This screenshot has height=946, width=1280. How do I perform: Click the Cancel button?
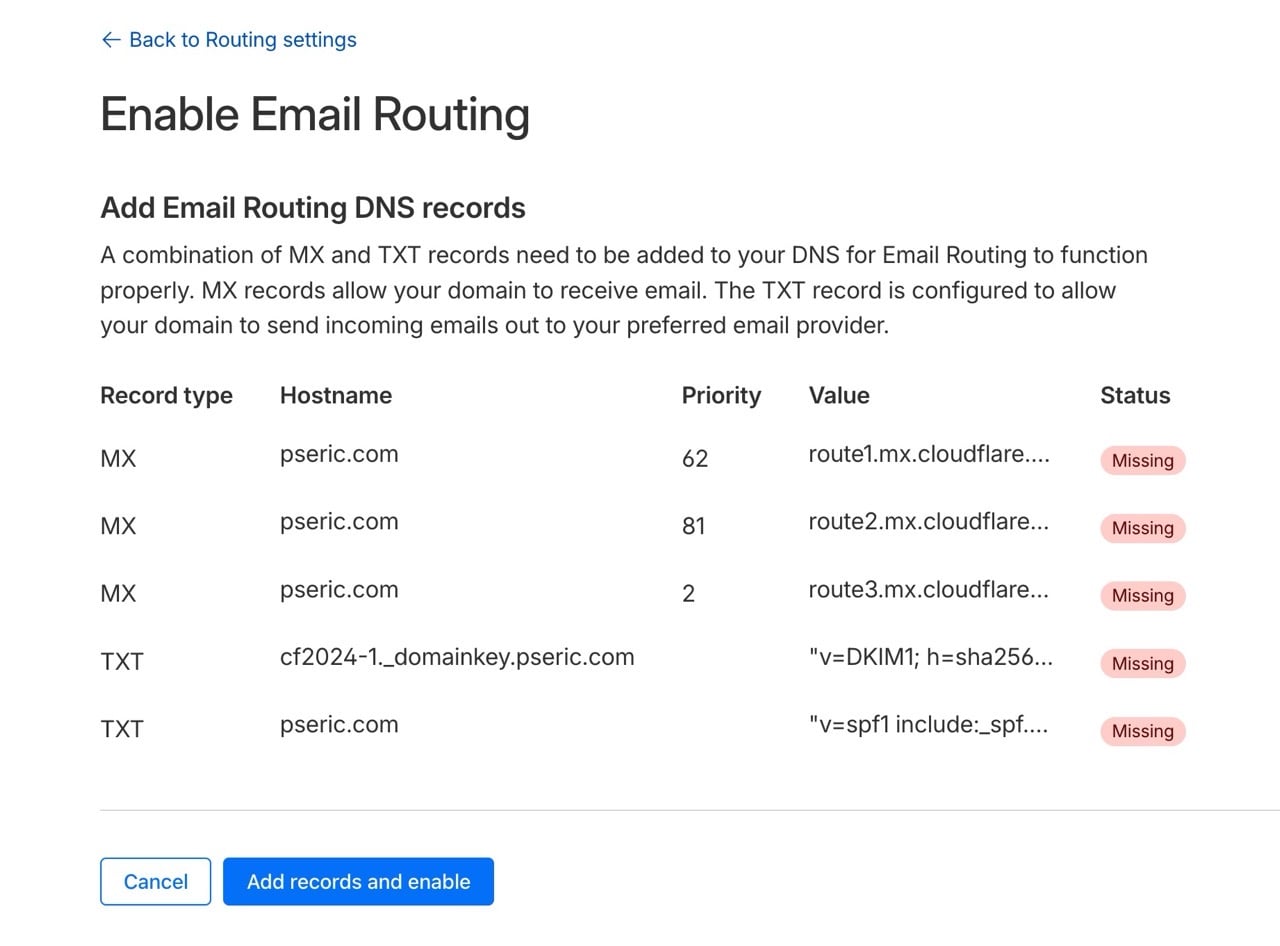pos(155,881)
